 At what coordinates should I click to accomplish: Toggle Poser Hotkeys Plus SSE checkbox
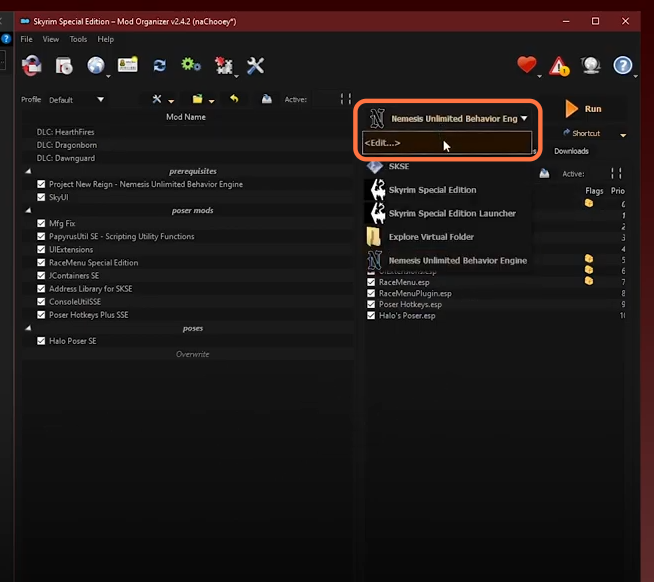[x=41, y=315]
